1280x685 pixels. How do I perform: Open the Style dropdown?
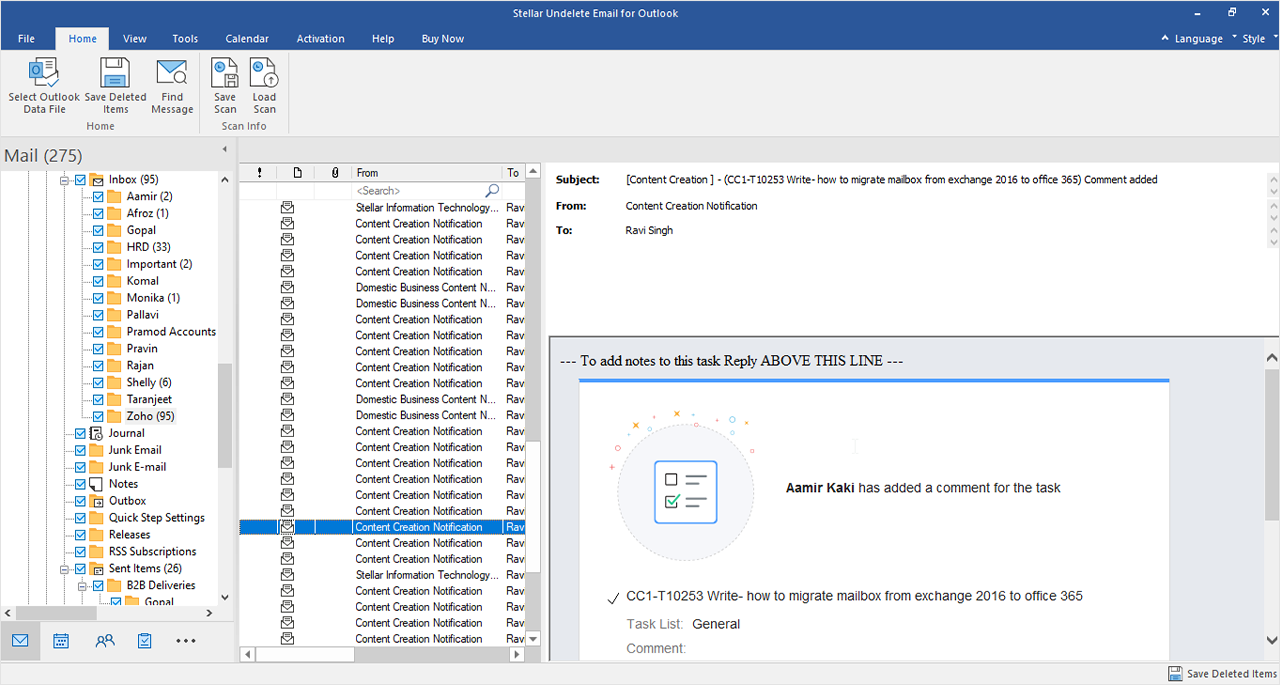1258,39
